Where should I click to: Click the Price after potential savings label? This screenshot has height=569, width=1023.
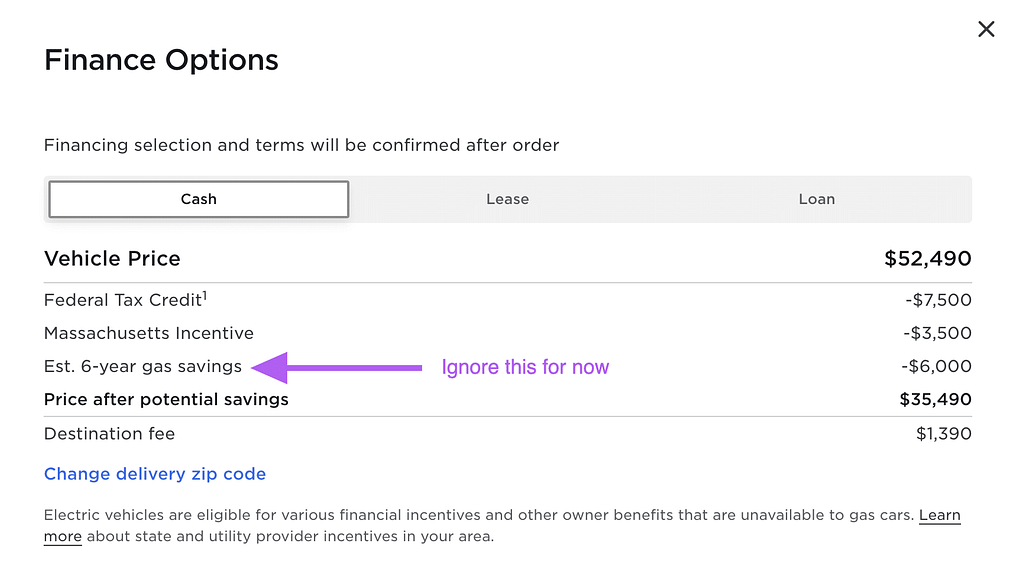pos(166,399)
